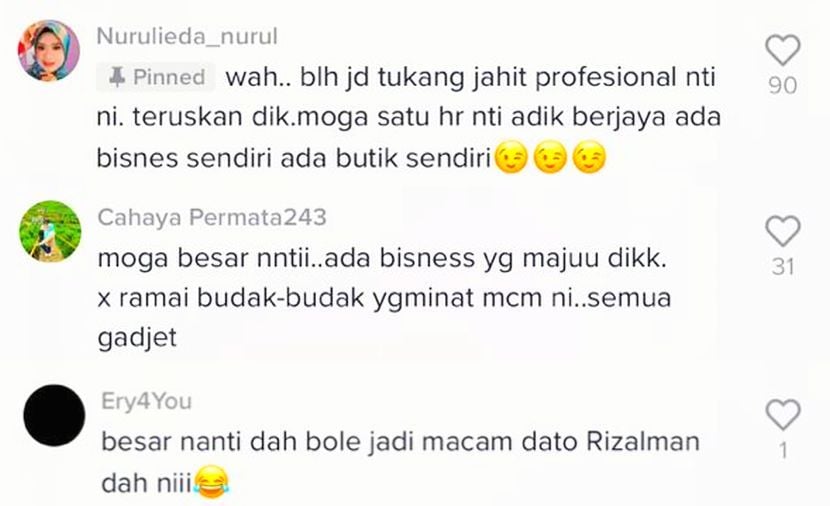Click the laughing-crying emoji in Ery4You's comment
The image size is (830, 506).
[211, 482]
